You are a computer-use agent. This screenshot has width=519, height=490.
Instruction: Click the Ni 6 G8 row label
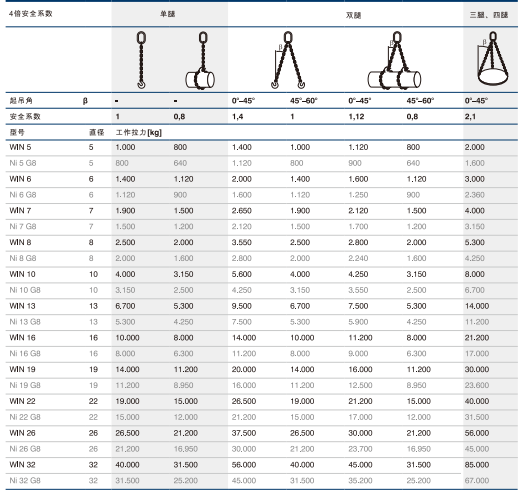click(23, 195)
